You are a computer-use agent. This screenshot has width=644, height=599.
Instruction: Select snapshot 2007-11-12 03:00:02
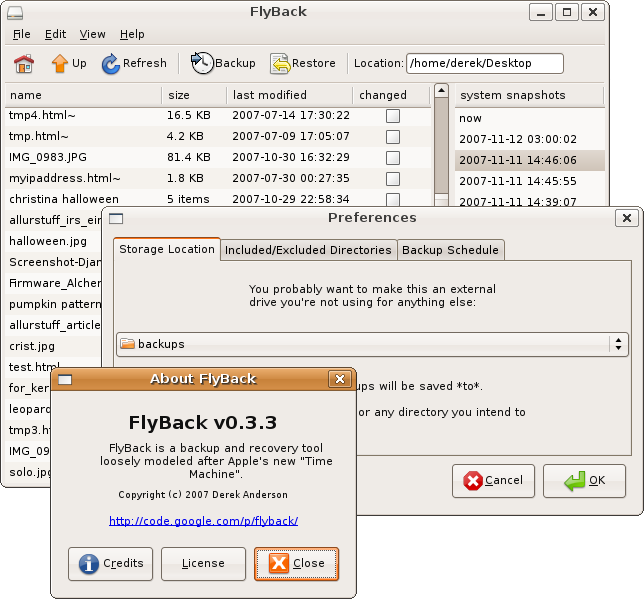tap(530, 139)
